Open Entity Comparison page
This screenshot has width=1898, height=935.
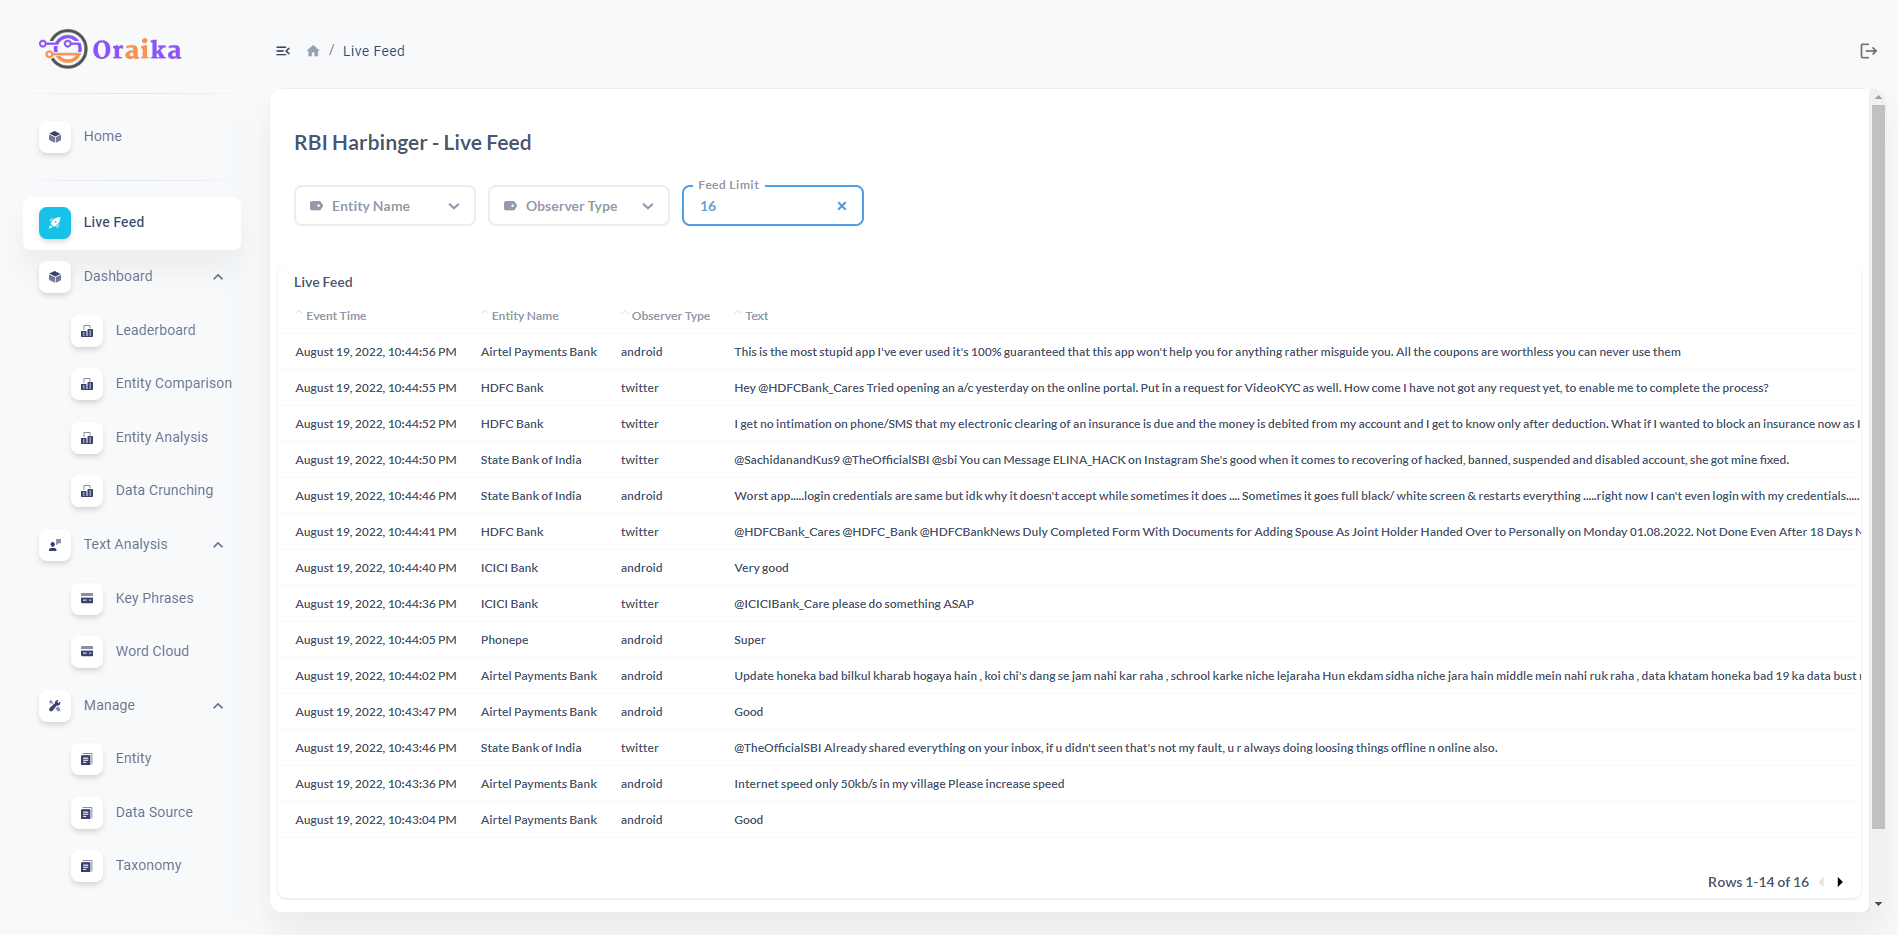click(x=174, y=383)
